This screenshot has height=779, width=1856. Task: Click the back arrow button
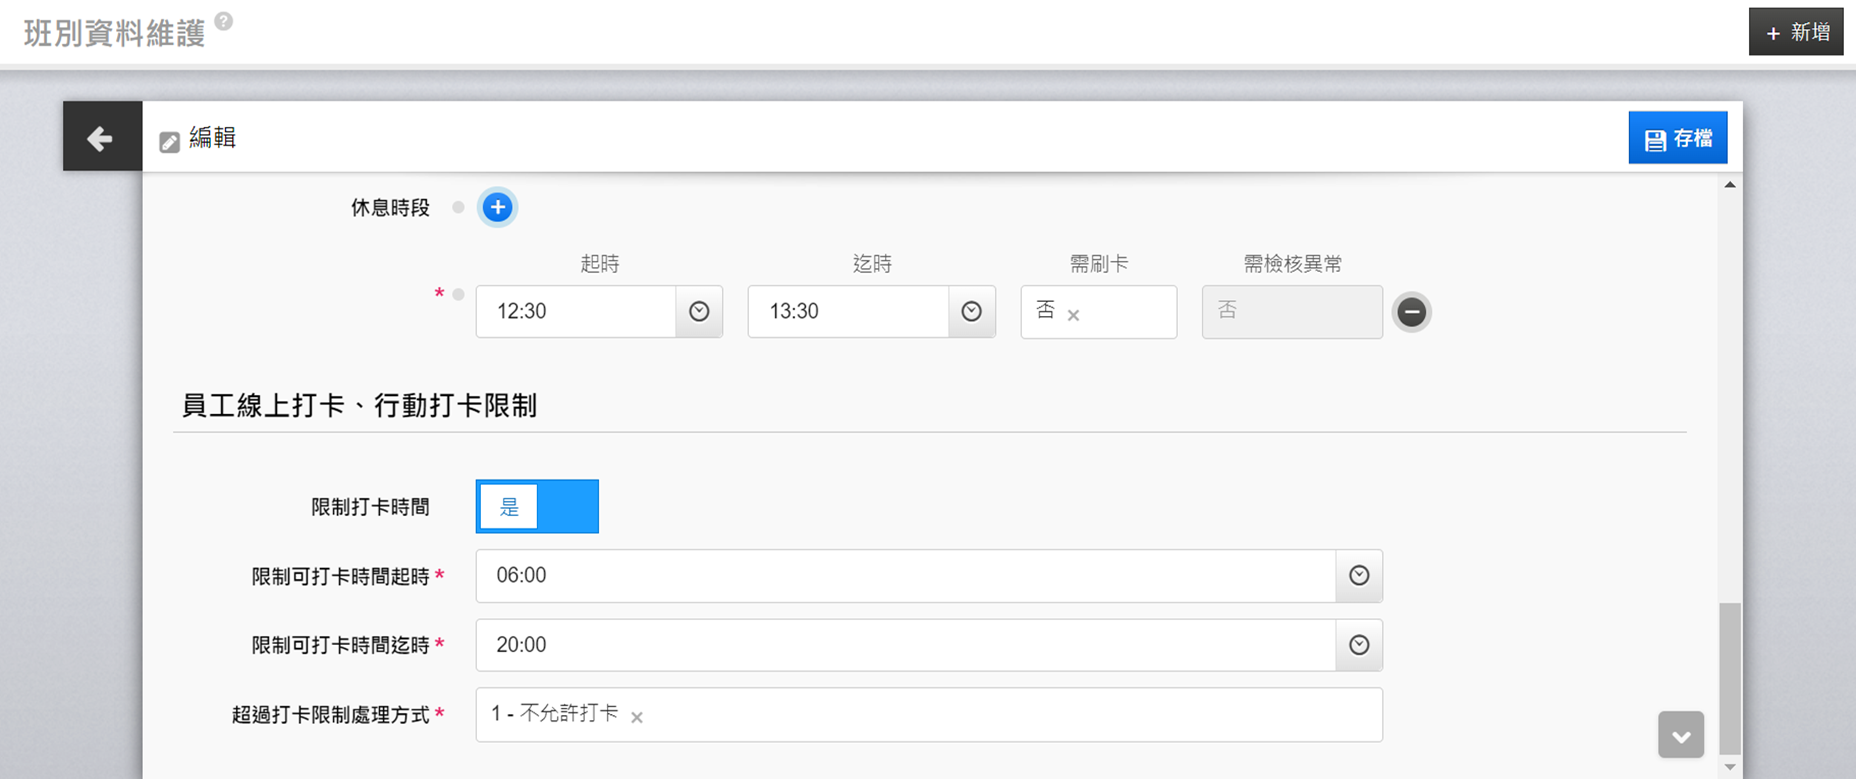pyautogui.click(x=101, y=137)
